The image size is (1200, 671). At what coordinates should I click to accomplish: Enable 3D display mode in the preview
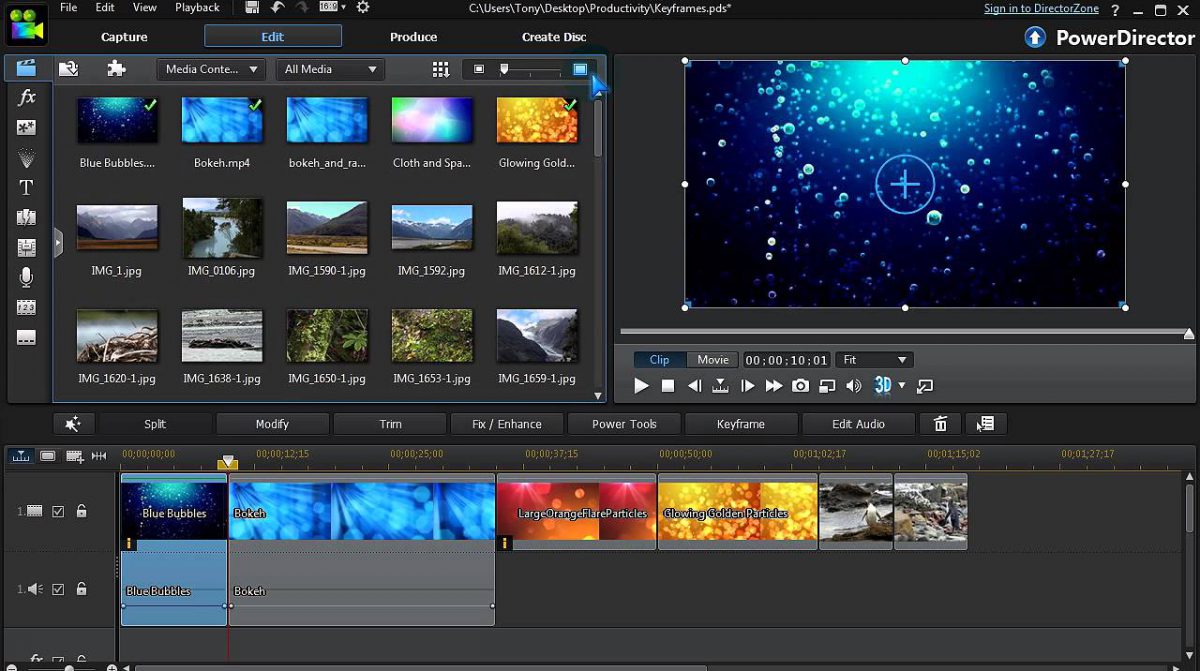click(x=883, y=385)
